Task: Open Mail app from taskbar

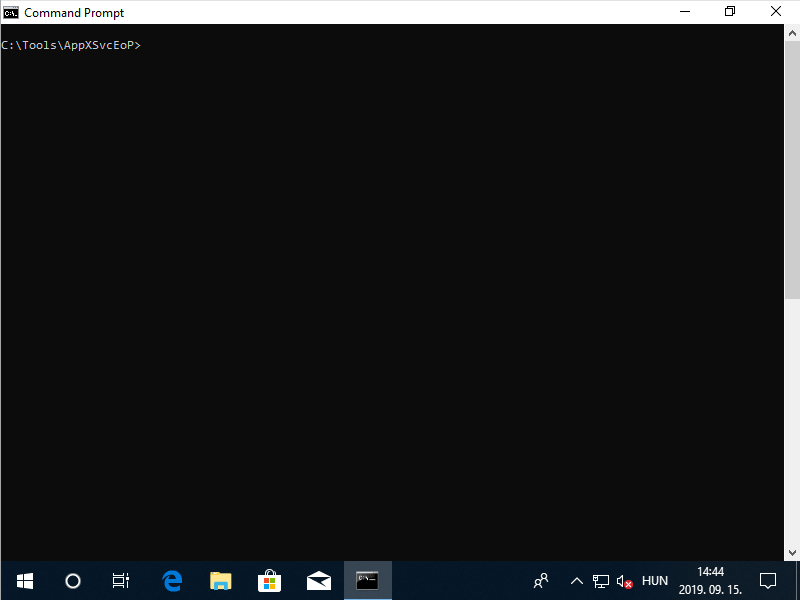Action: pos(319,581)
